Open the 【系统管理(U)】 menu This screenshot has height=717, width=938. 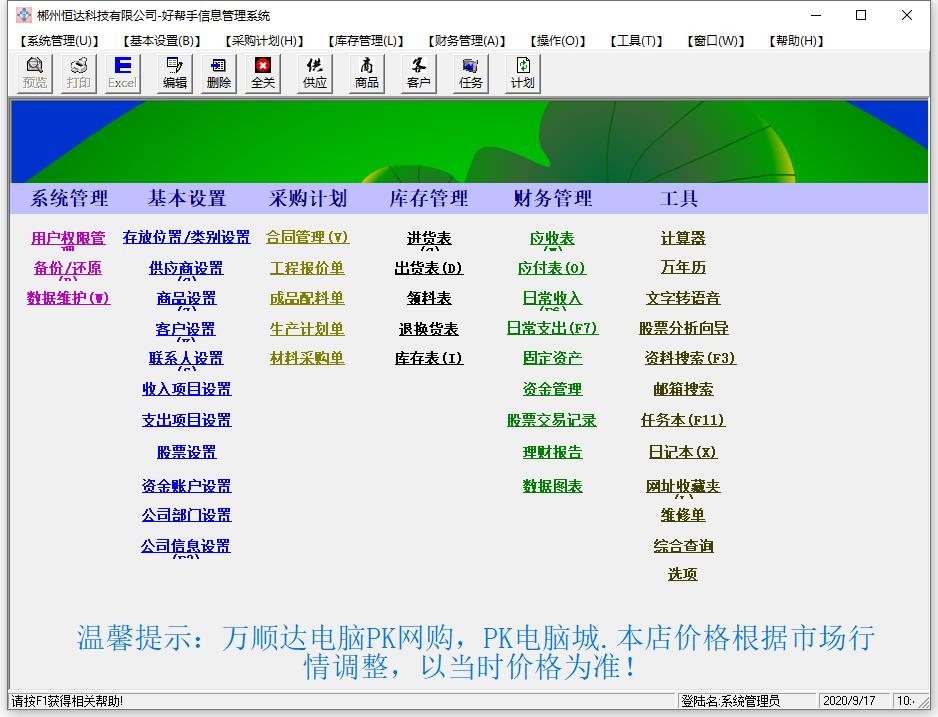(60, 41)
